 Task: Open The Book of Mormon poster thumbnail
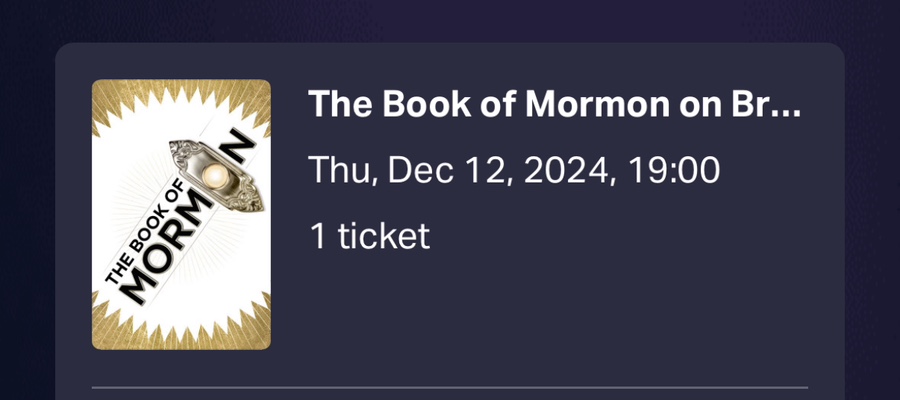181,214
